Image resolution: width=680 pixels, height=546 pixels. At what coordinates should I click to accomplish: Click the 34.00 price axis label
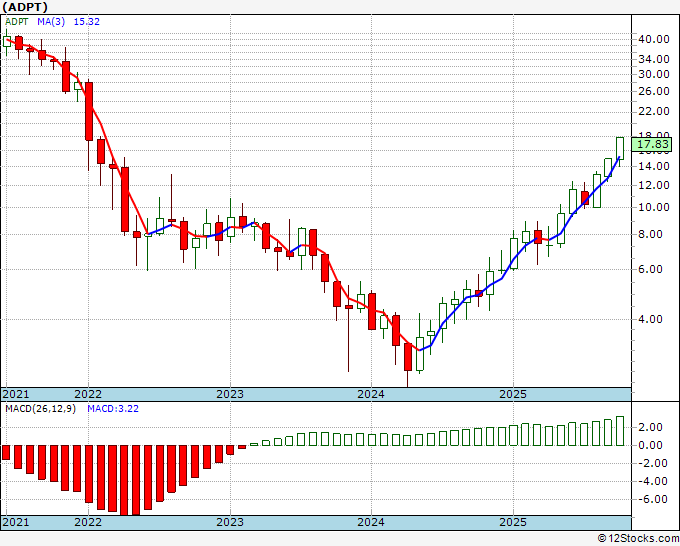tap(654, 59)
